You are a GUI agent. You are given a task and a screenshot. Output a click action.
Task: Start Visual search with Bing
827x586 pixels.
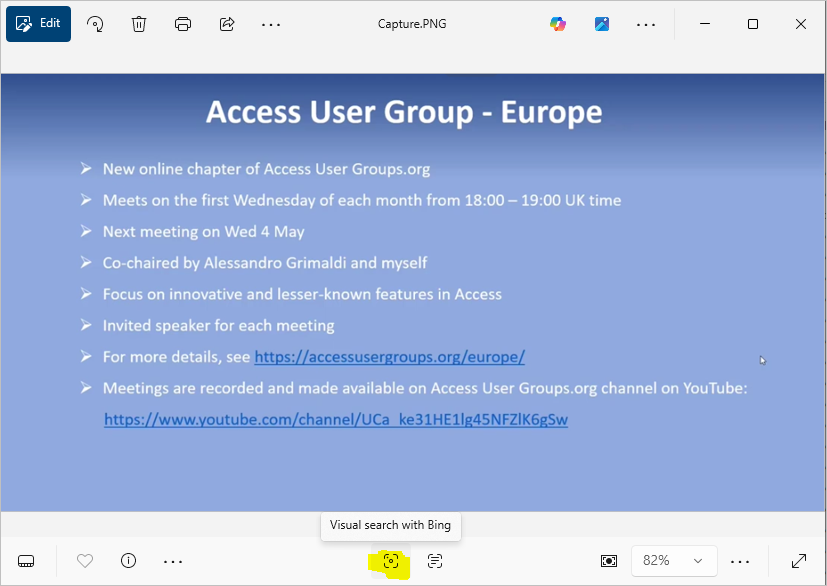pyautogui.click(x=391, y=561)
